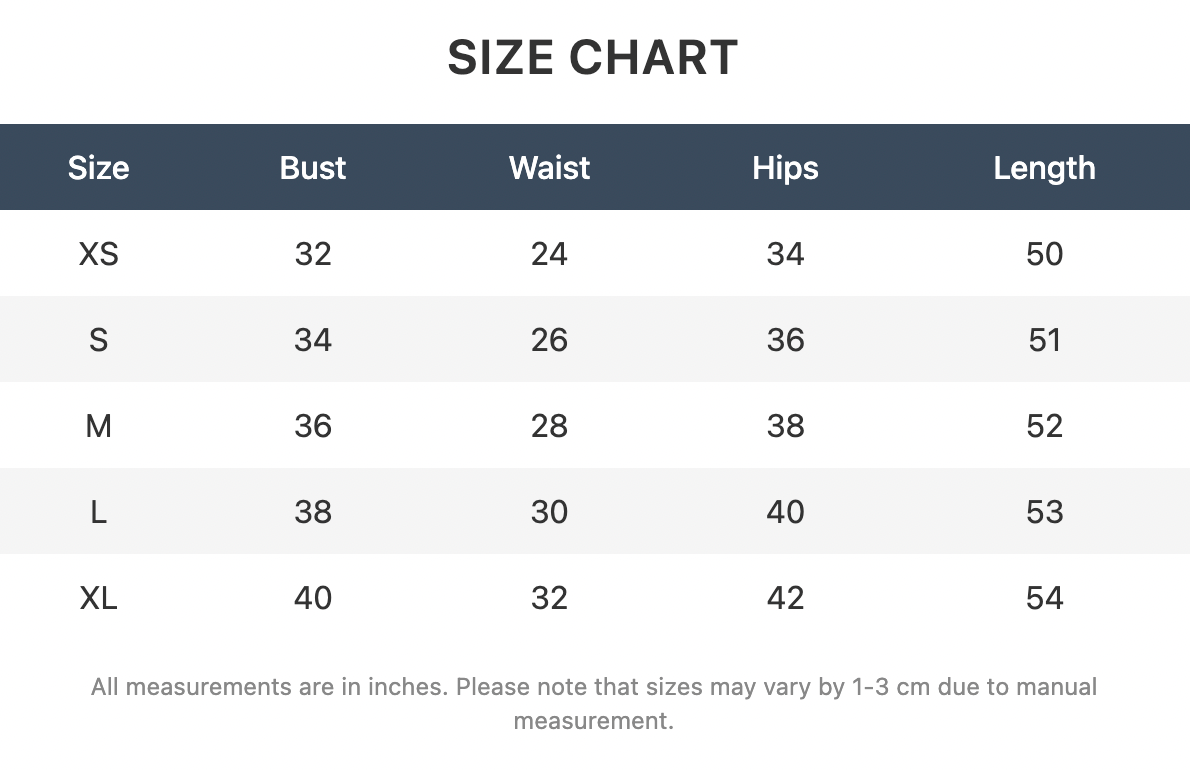The image size is (1190, 770).
Task: Click the XS size row label
Action: coord(99,253)
